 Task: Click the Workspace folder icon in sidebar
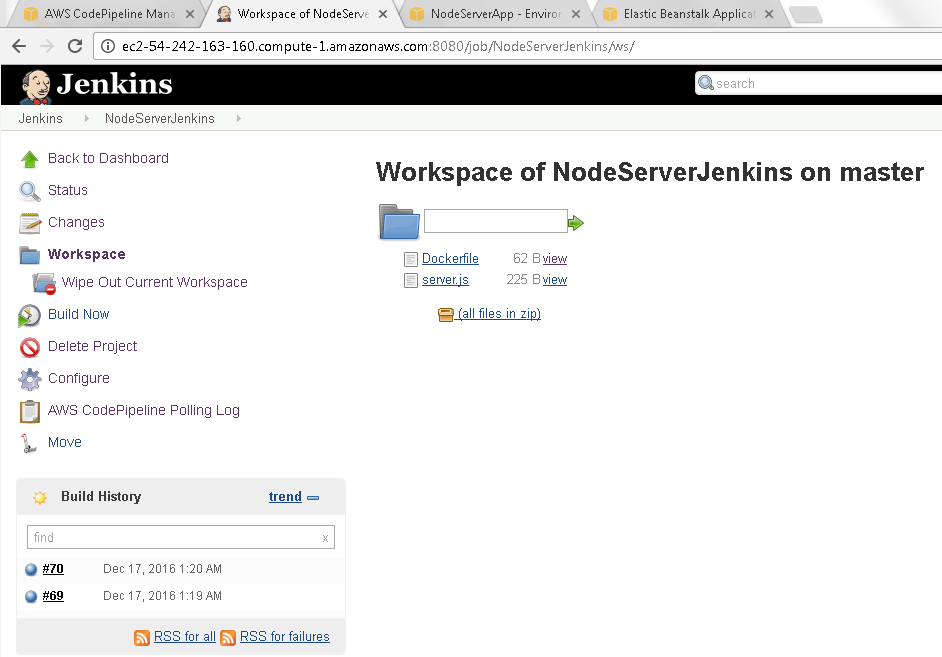point(29,255)
